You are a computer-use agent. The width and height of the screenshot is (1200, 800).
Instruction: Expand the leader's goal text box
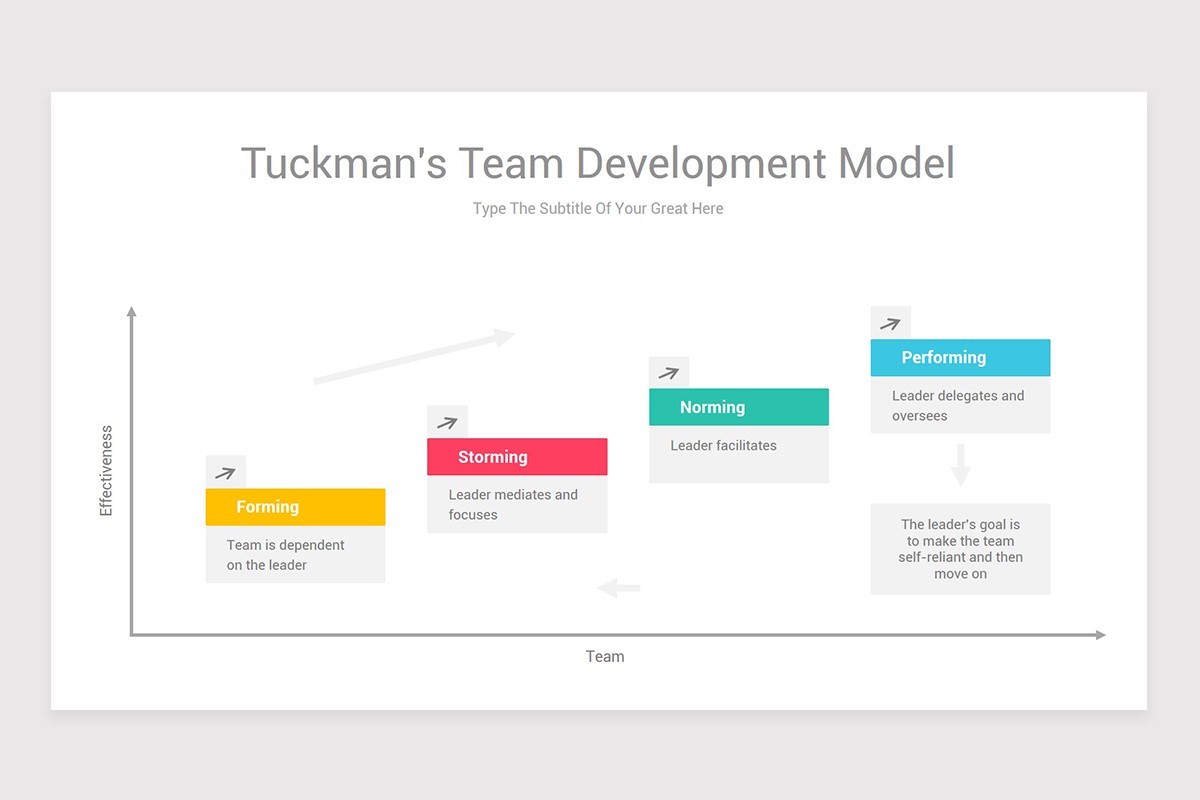(x=960, y=548)
